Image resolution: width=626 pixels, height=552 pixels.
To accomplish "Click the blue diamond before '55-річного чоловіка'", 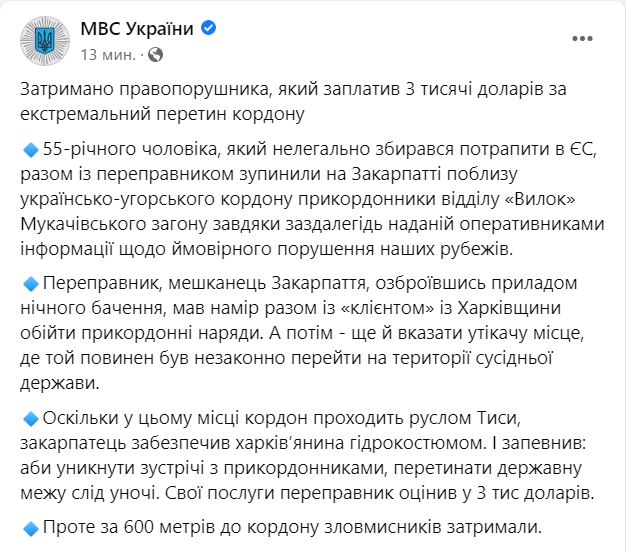I will pyautogui.click(x=30, y=151).
